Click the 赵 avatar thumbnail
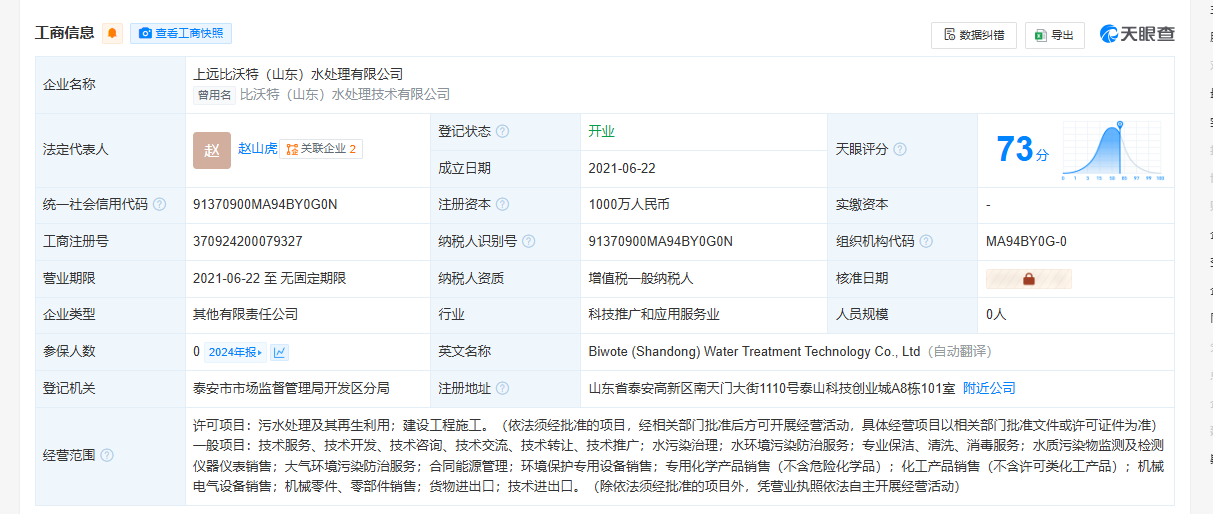The height and width of the screenshot is (514, 1213). 211,150
